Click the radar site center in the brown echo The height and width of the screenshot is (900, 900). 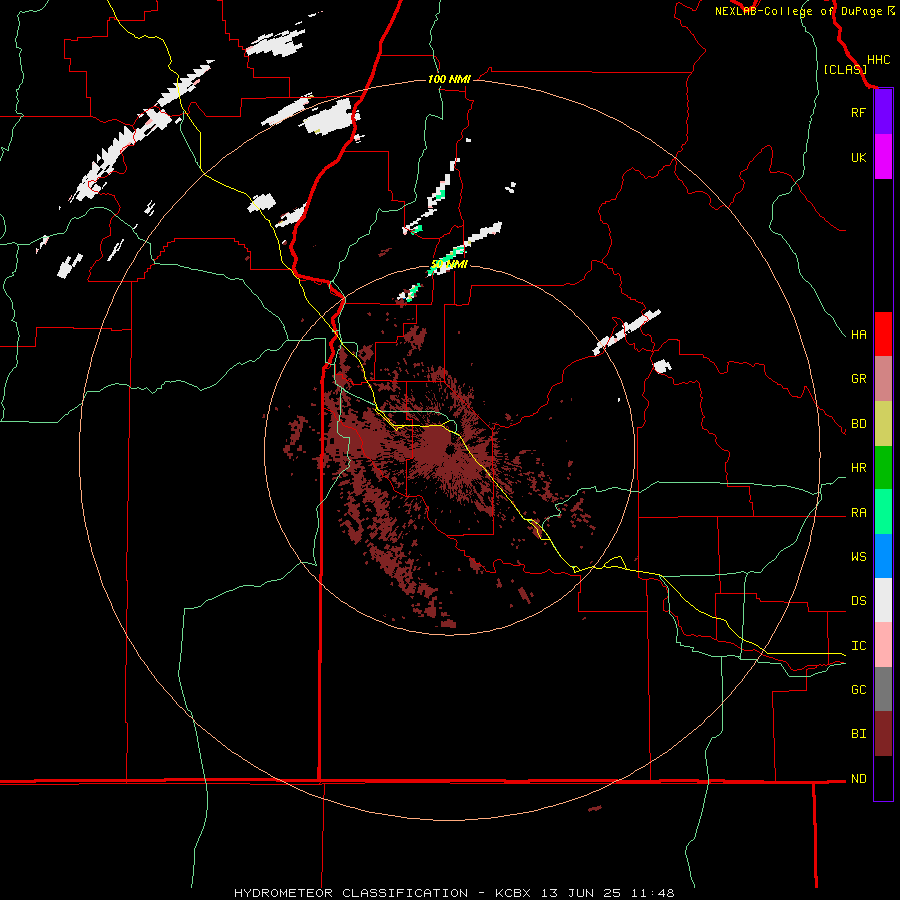point(449,449)
